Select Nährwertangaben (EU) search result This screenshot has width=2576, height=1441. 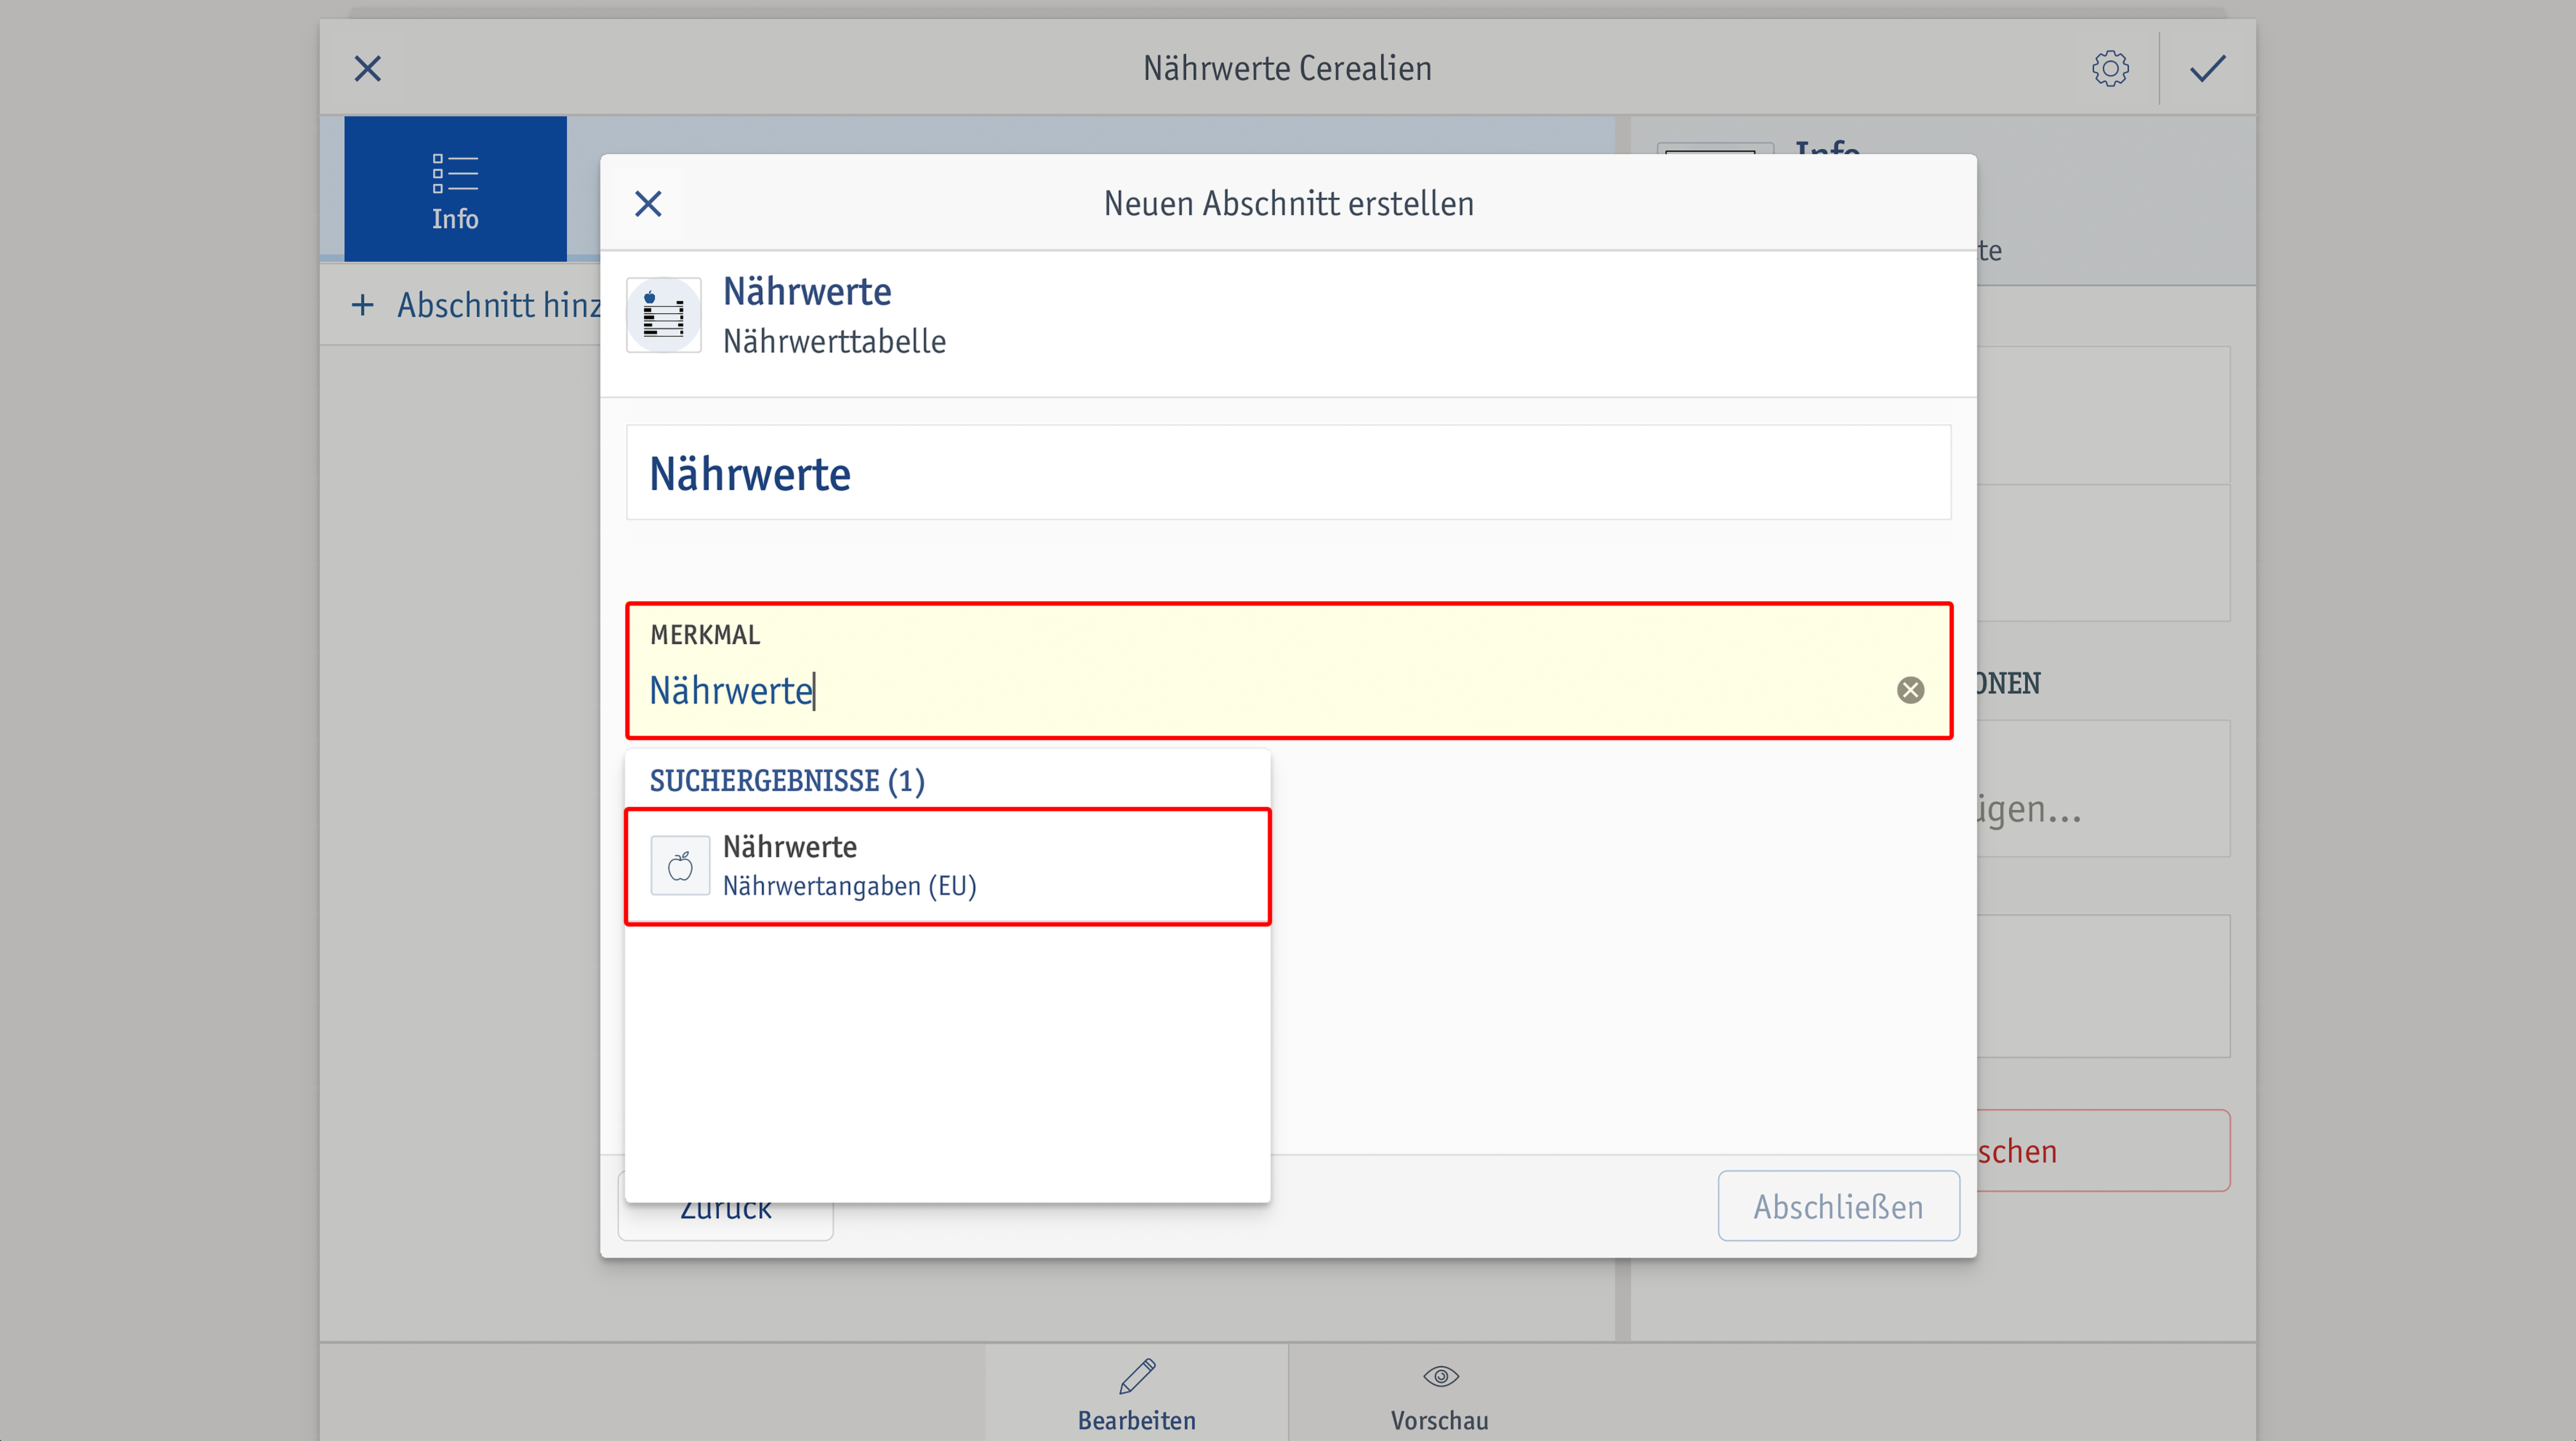948,866
